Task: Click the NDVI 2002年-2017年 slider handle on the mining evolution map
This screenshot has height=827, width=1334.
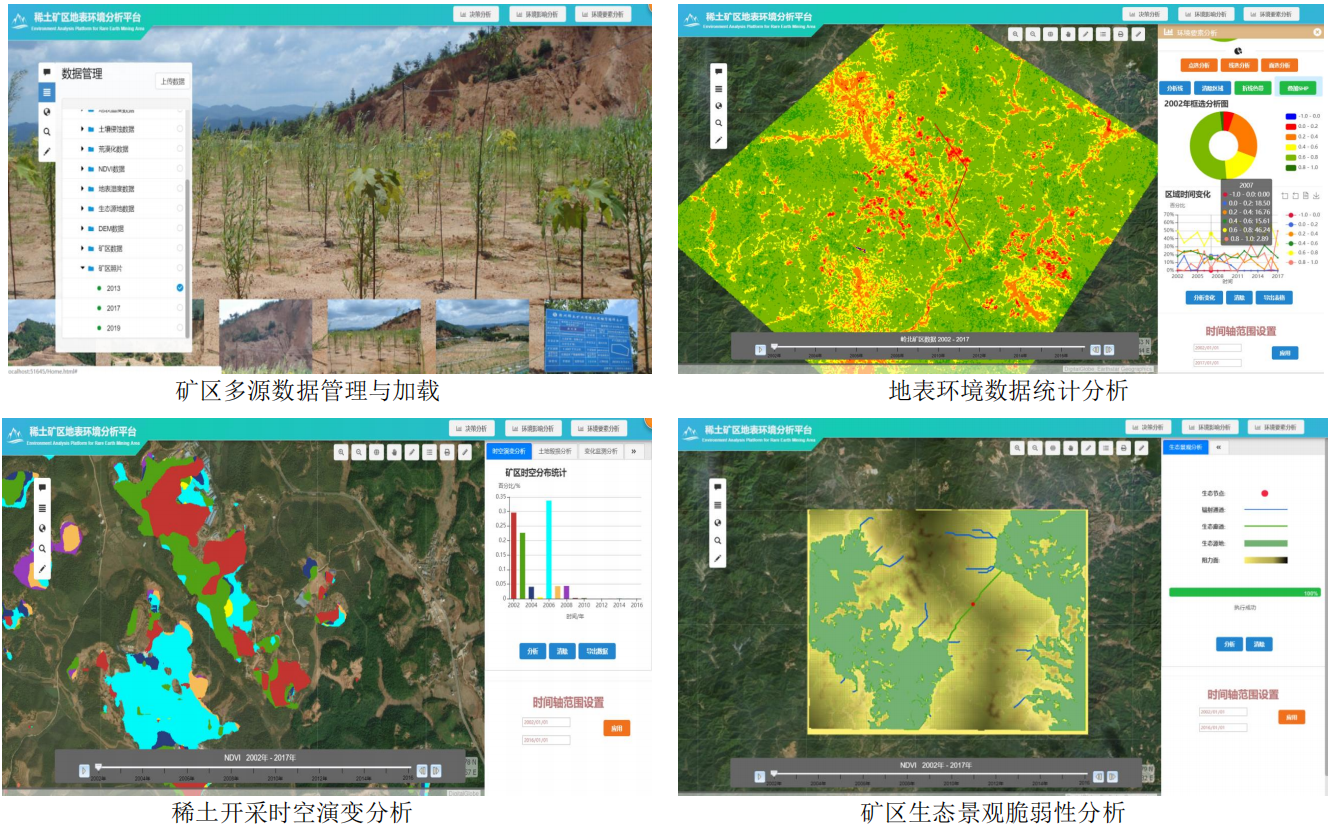Action: (98, 768)
